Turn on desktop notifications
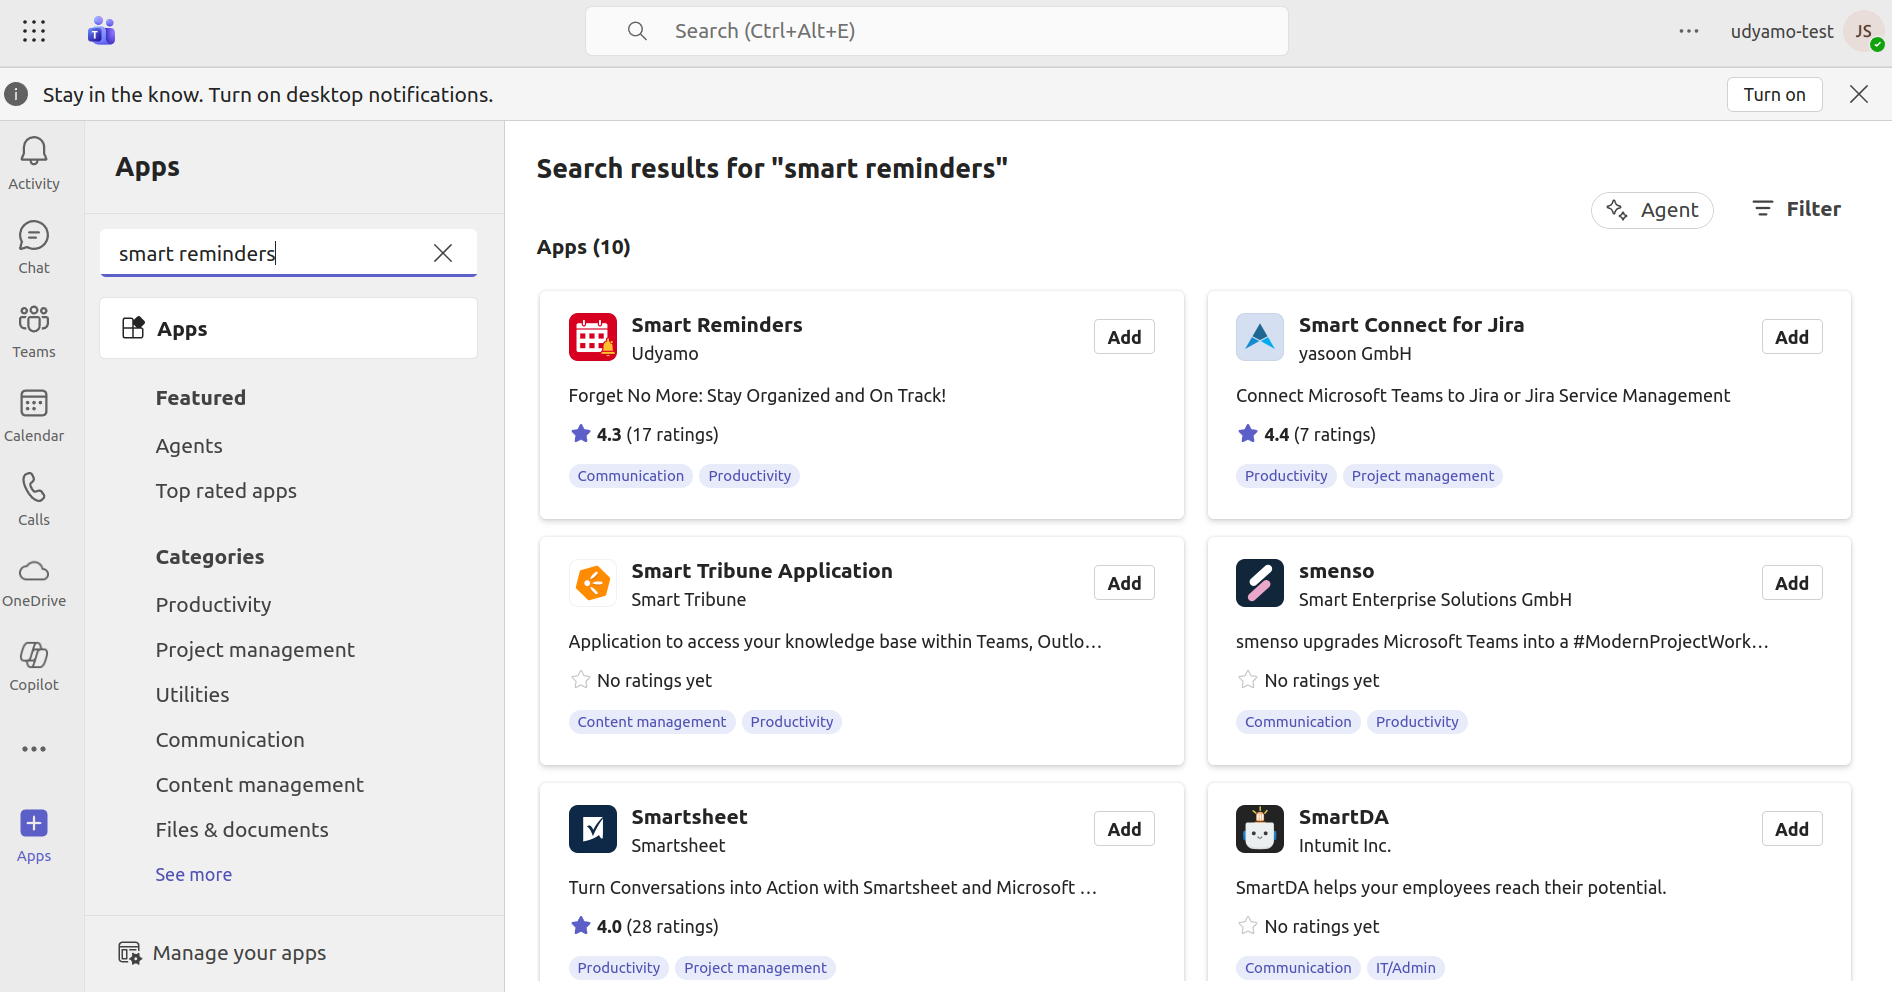This screenshot has width=1892, height=992. click(1774, 94)
